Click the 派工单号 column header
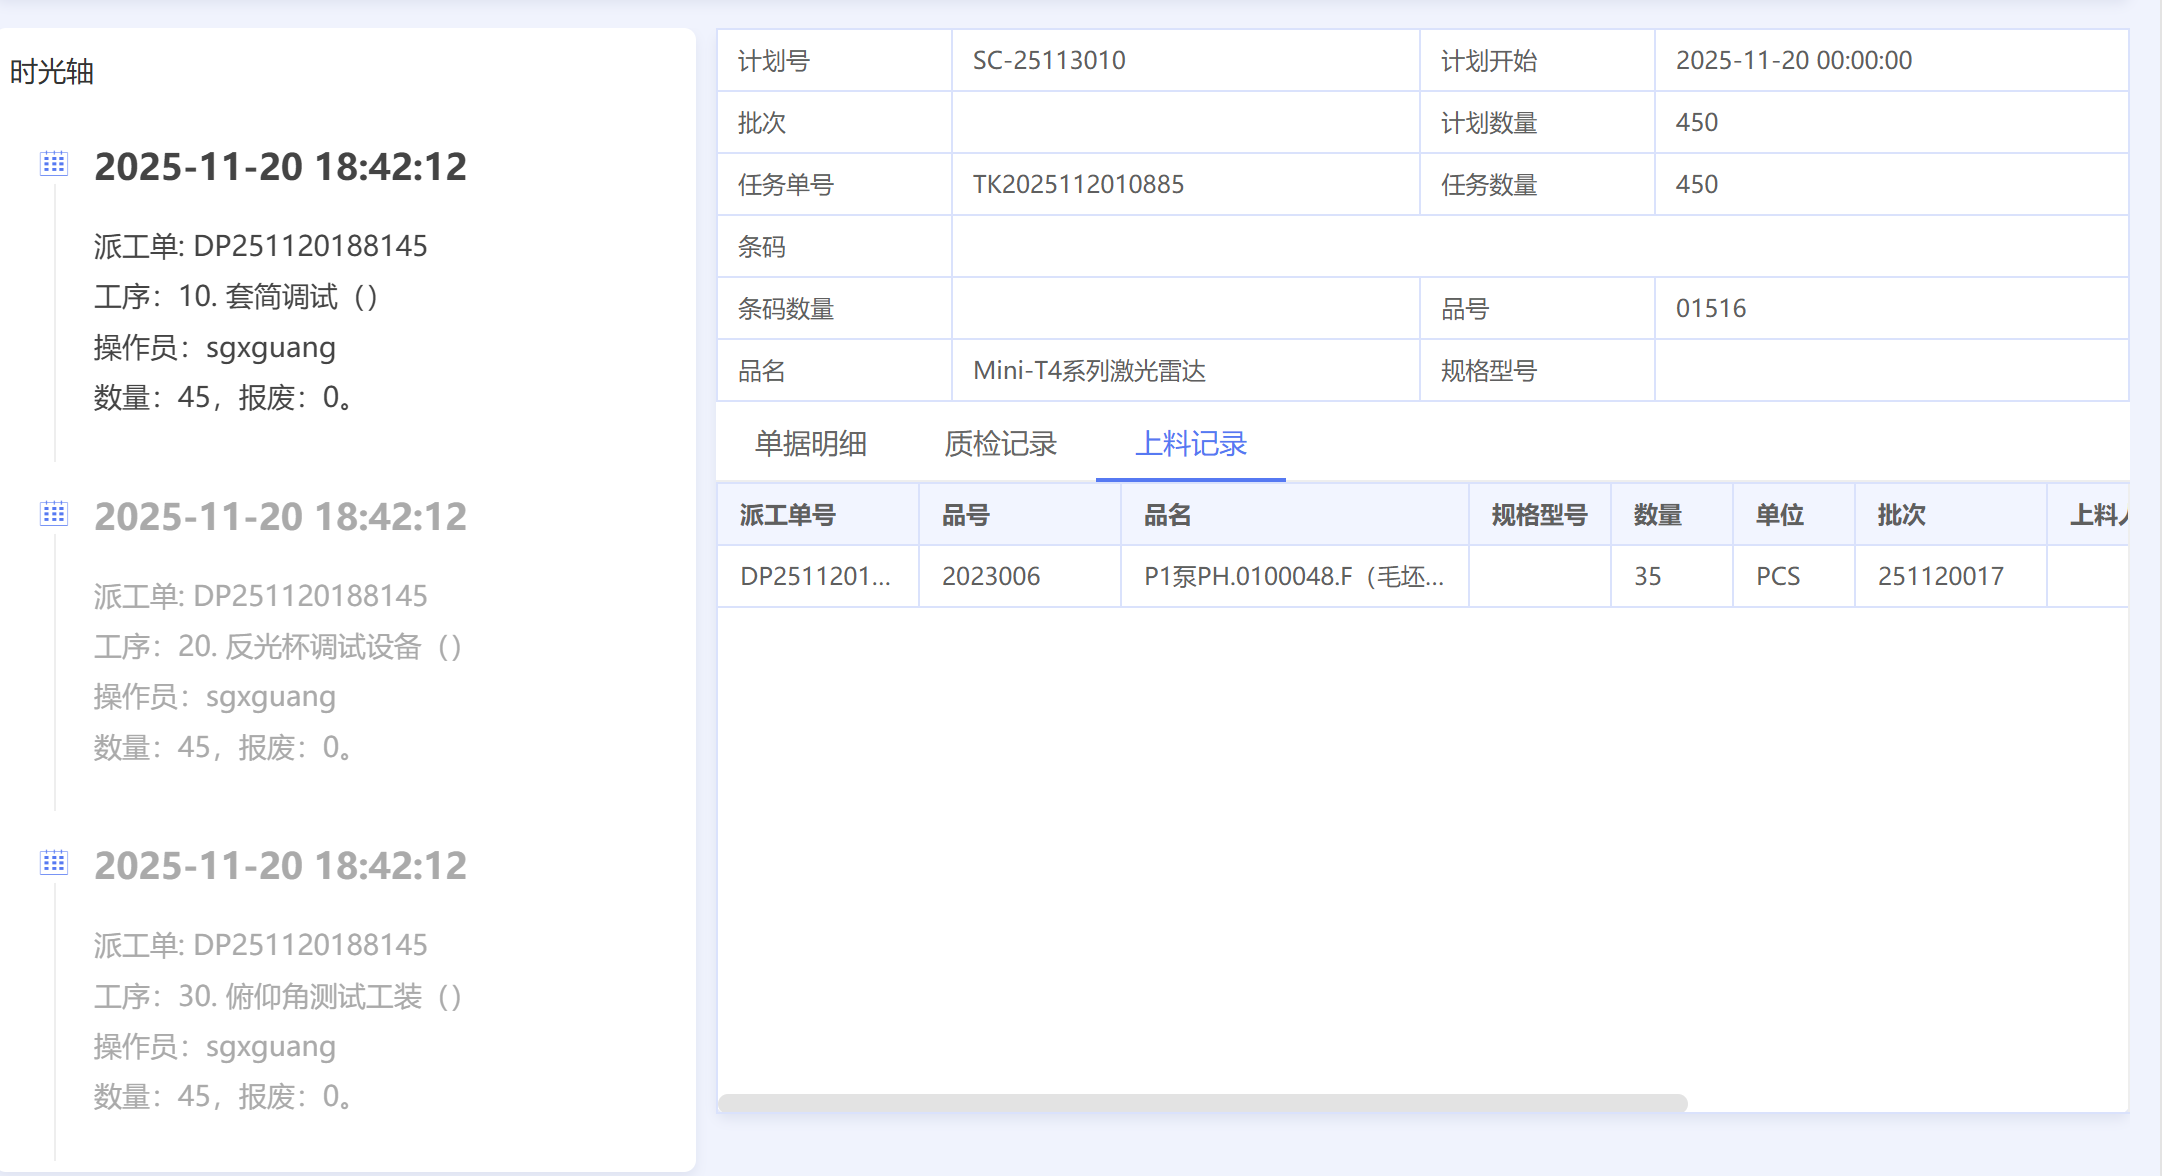 787,515
